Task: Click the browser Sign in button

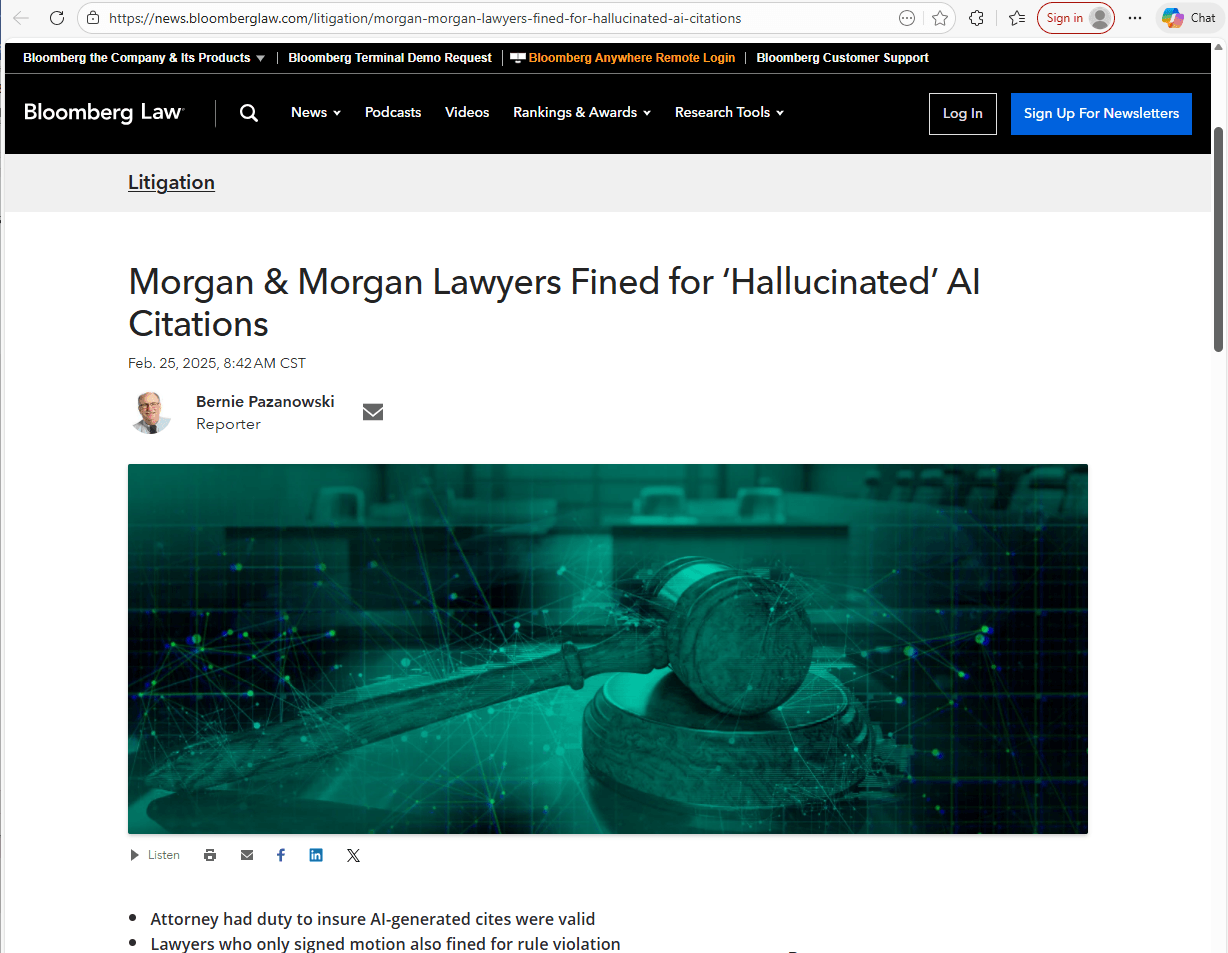Action: click(x=1076, y=18)
